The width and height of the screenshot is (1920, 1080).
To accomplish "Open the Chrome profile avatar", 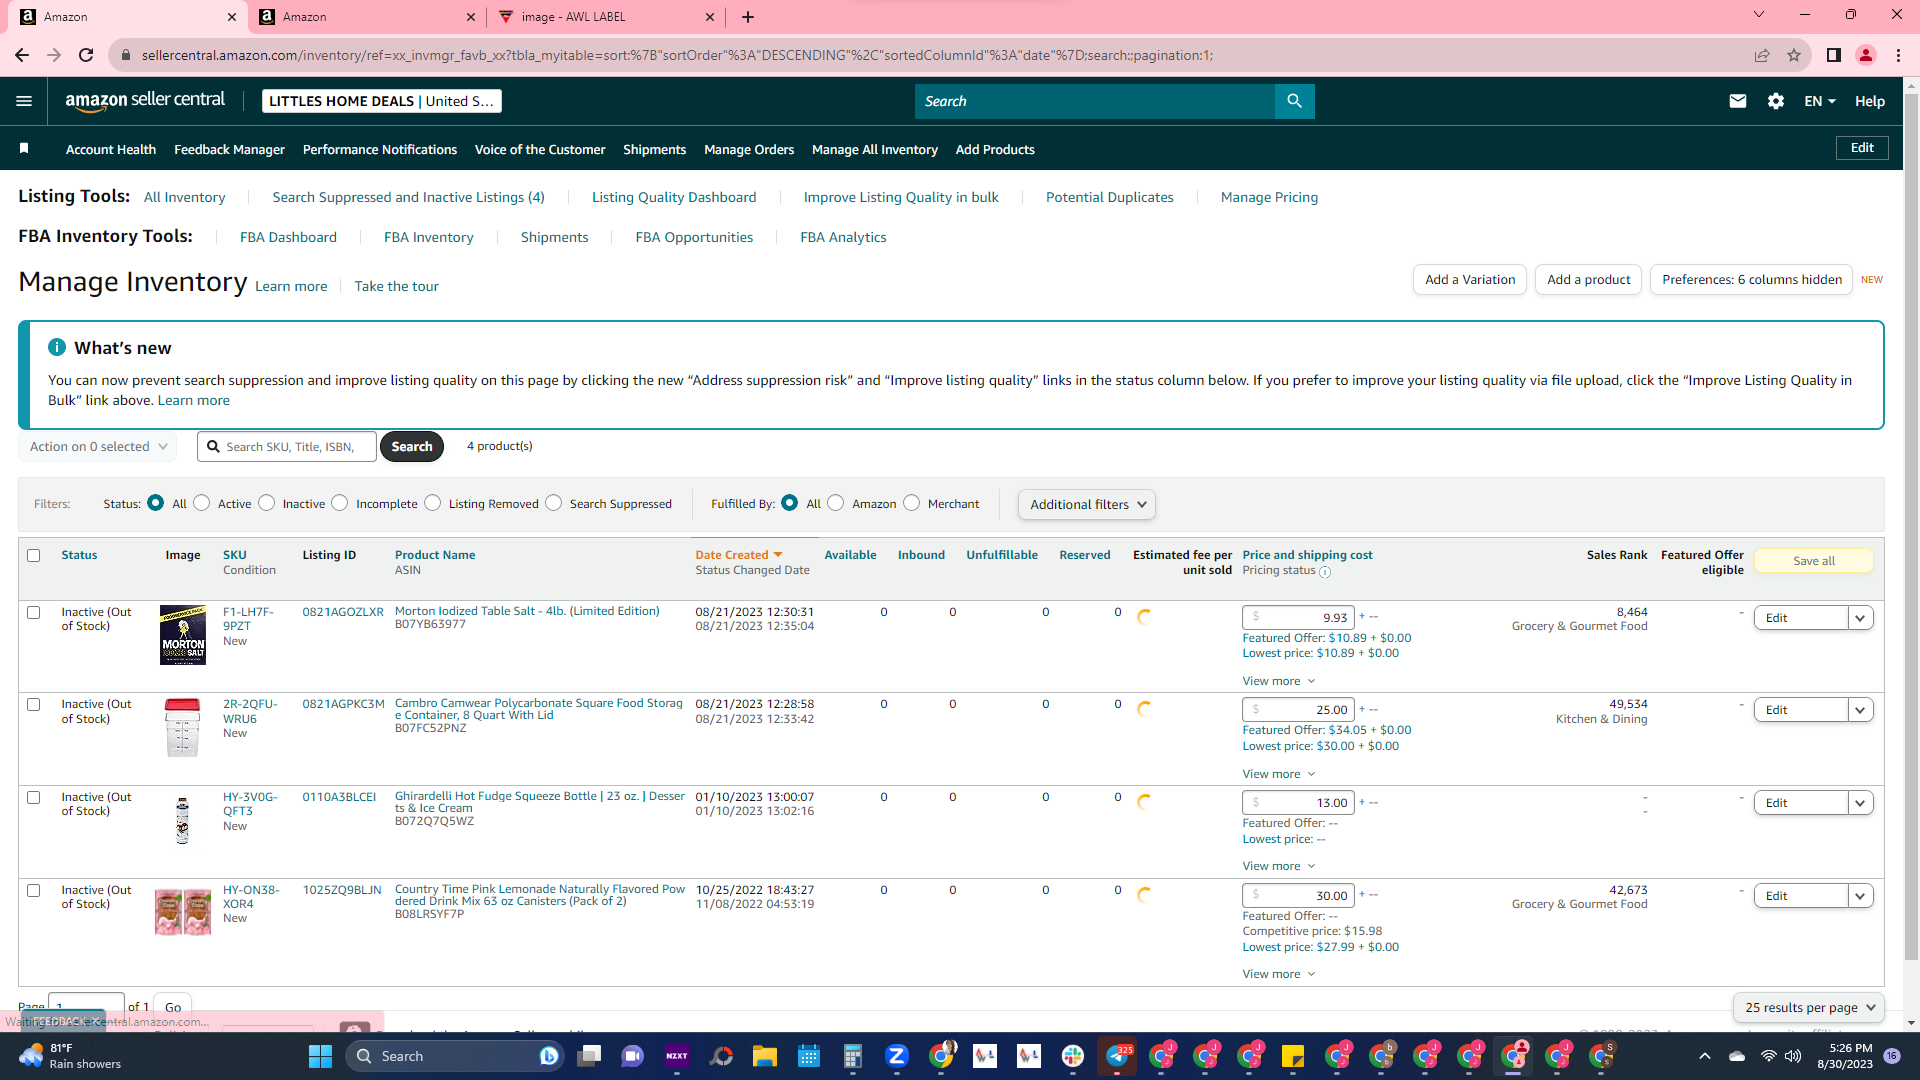I will click(1866, 55).
